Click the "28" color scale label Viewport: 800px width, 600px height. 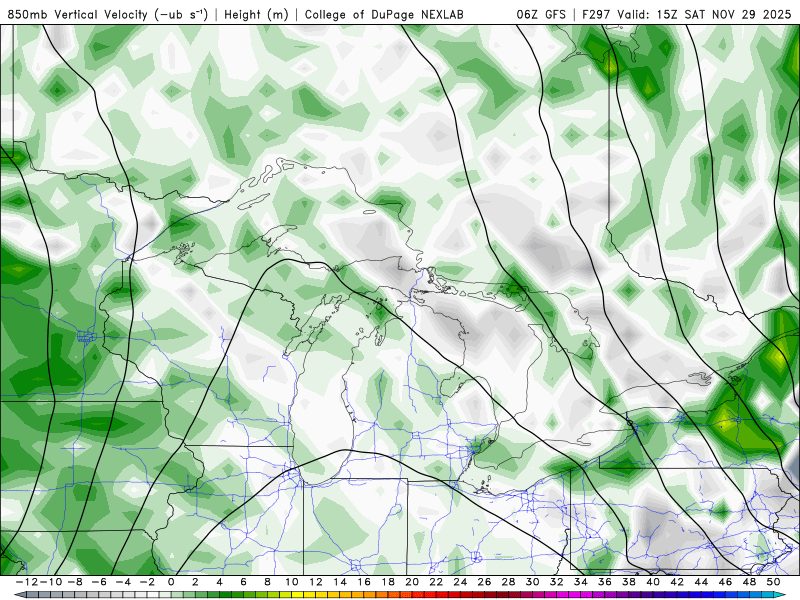tap(508, 582)
